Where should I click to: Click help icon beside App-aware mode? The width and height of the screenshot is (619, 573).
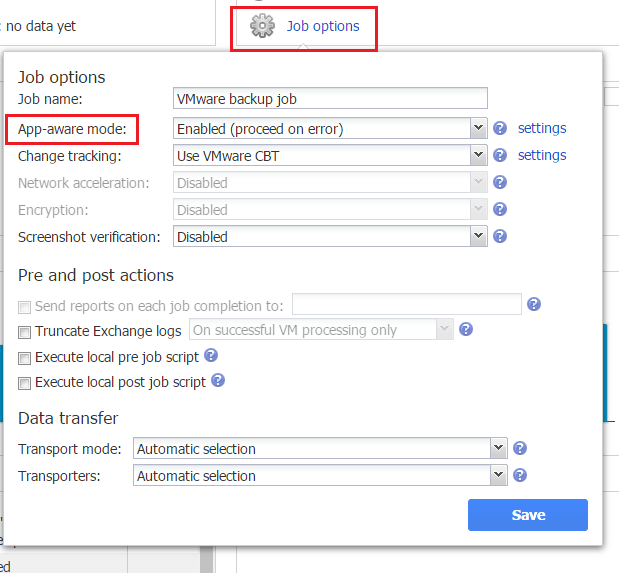tap(500, 128)
